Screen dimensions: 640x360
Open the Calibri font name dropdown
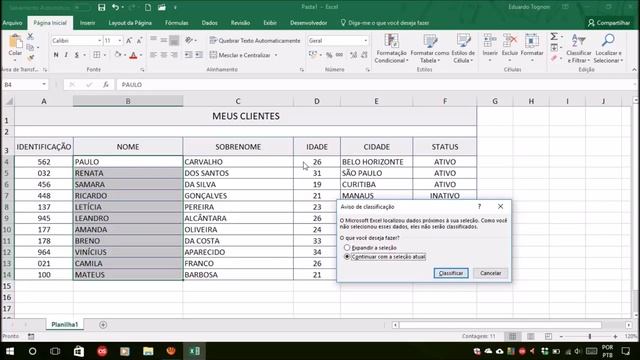(x=99, y=40)
